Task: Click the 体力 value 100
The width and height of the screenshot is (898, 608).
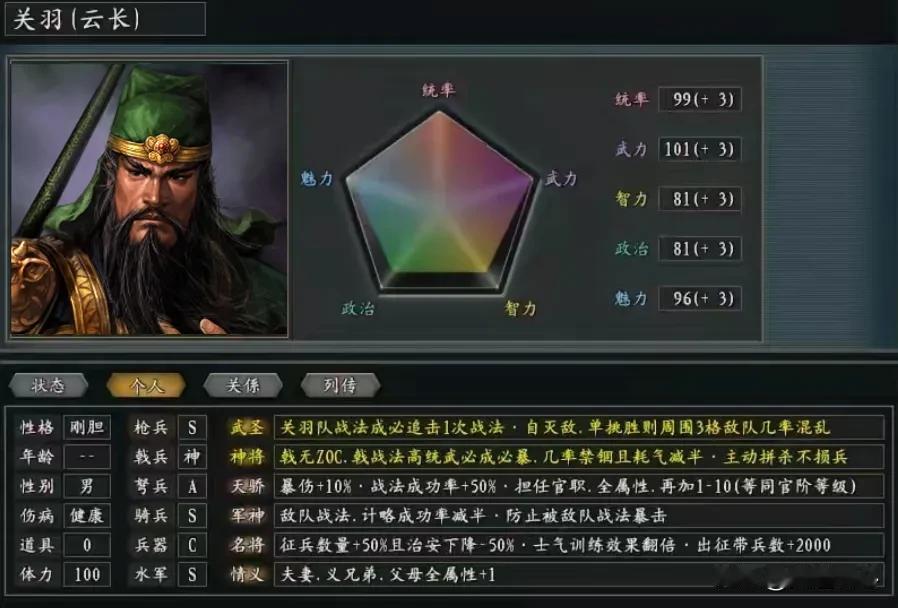Action: pos(87,574)
